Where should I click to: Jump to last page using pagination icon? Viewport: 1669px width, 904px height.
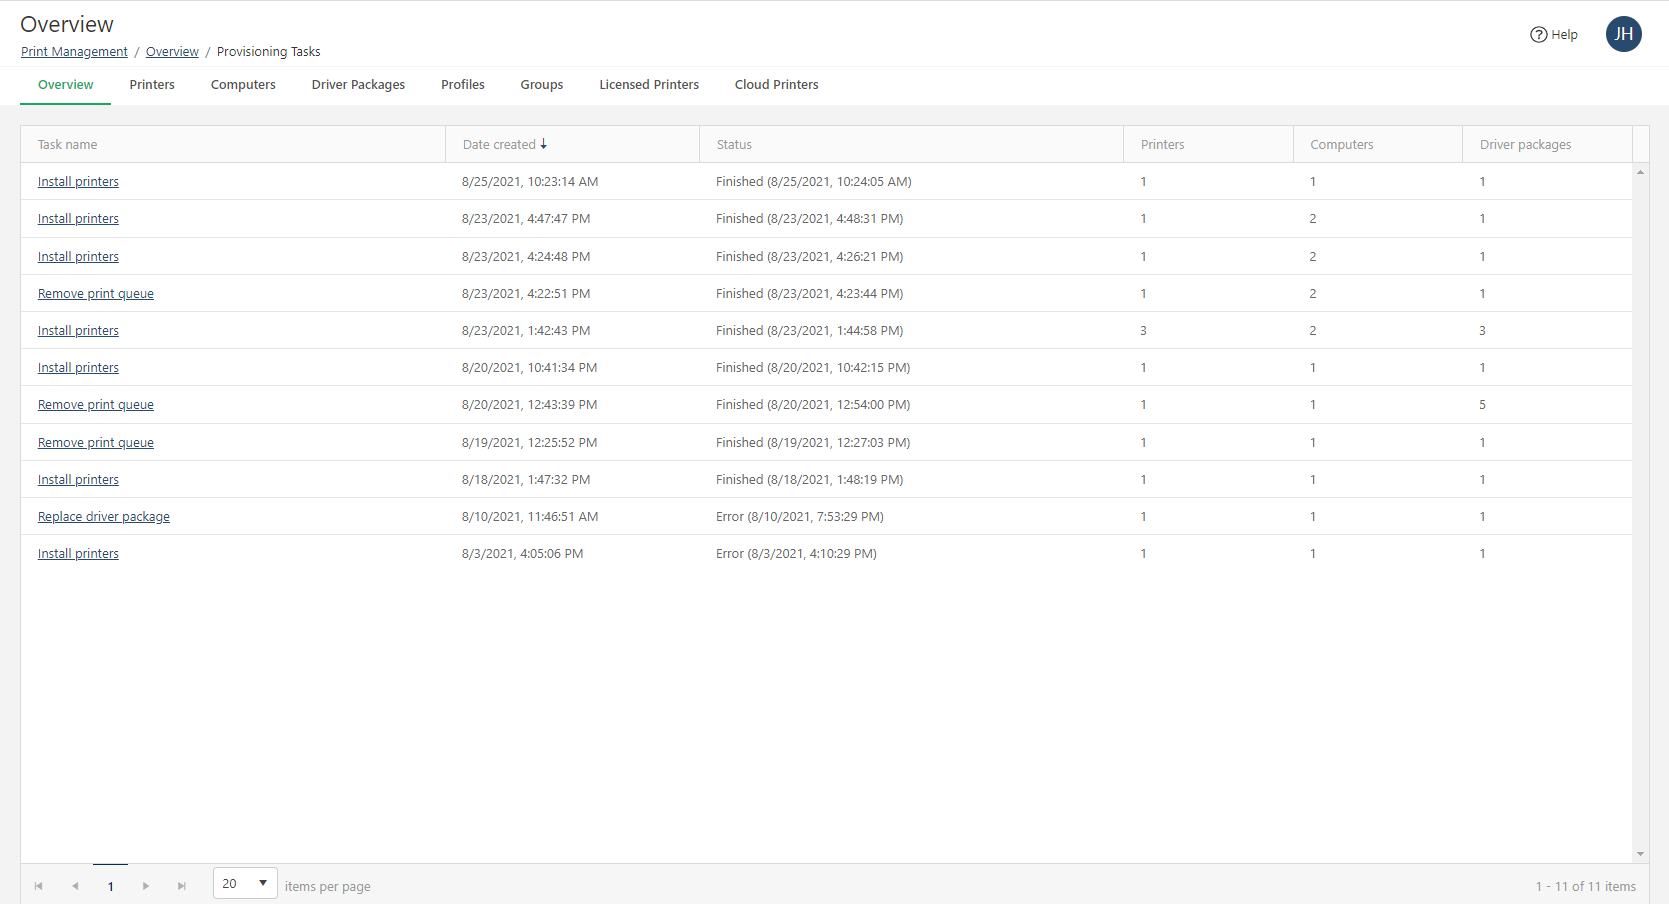[182, 886]
